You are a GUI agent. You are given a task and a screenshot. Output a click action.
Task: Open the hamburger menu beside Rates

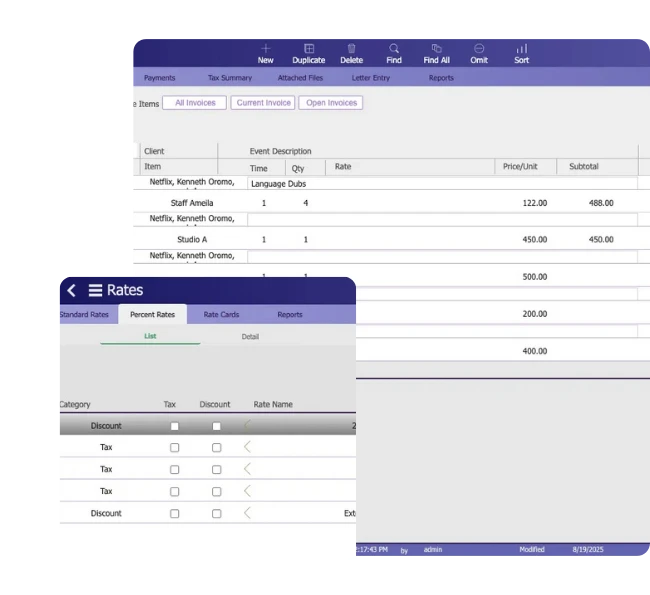click(95, 290)
